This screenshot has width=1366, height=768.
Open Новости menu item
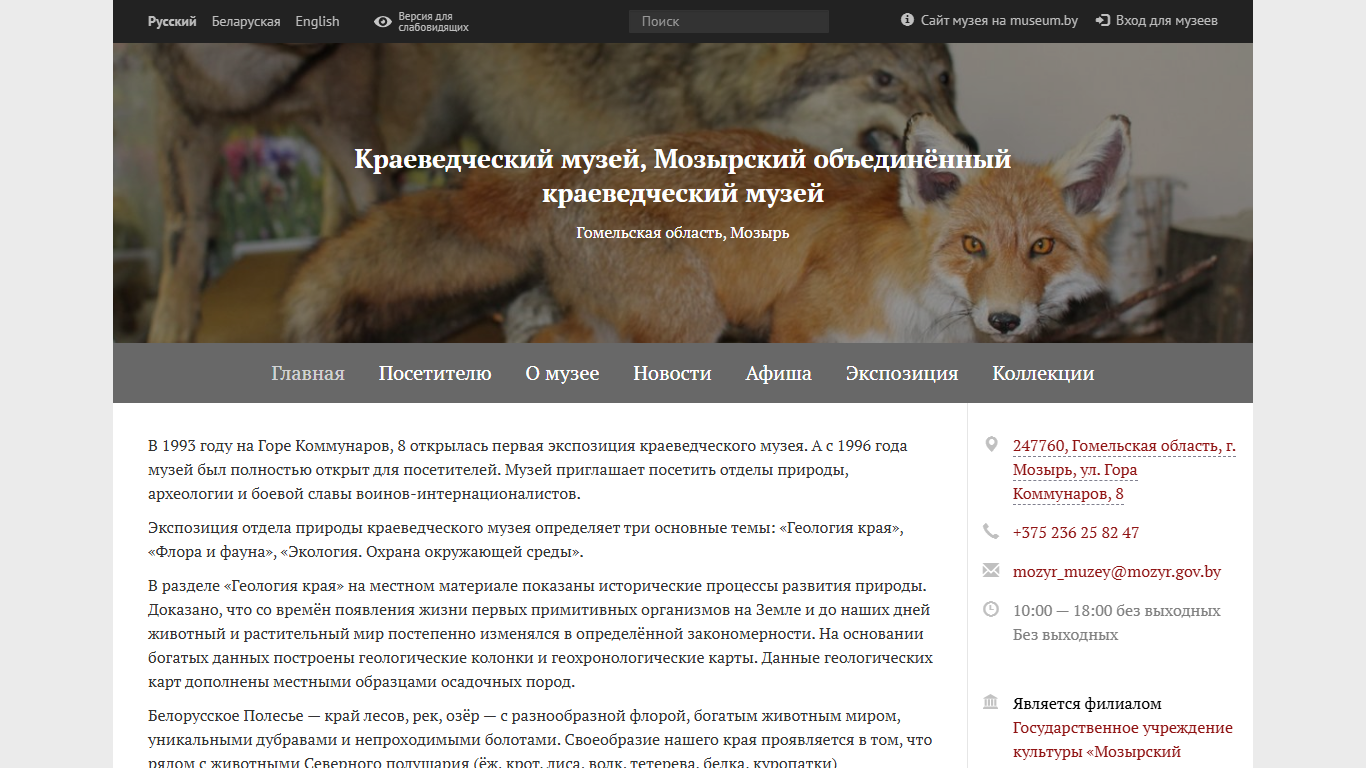click(x=672, y=373)
